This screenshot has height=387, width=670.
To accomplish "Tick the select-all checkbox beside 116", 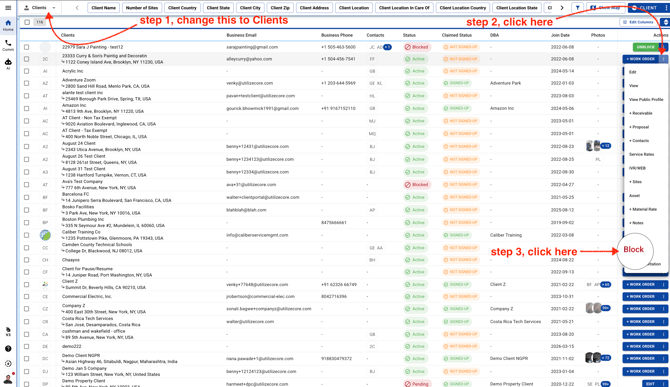I will 27,22.
